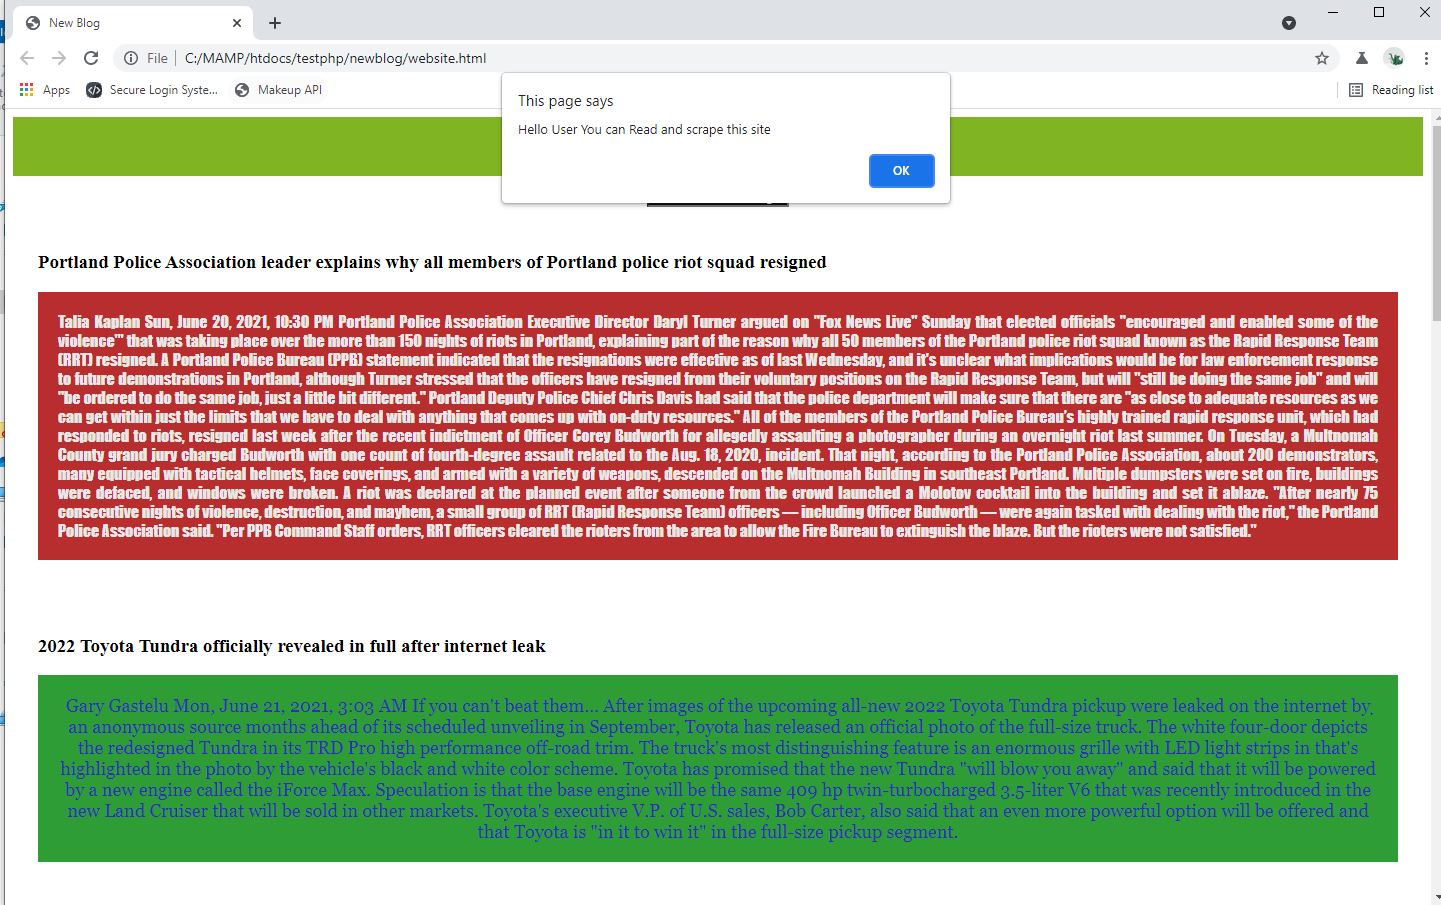This screenshot has width=1441, height=905.
Task: Reload the current page
Action: point(91,58)
